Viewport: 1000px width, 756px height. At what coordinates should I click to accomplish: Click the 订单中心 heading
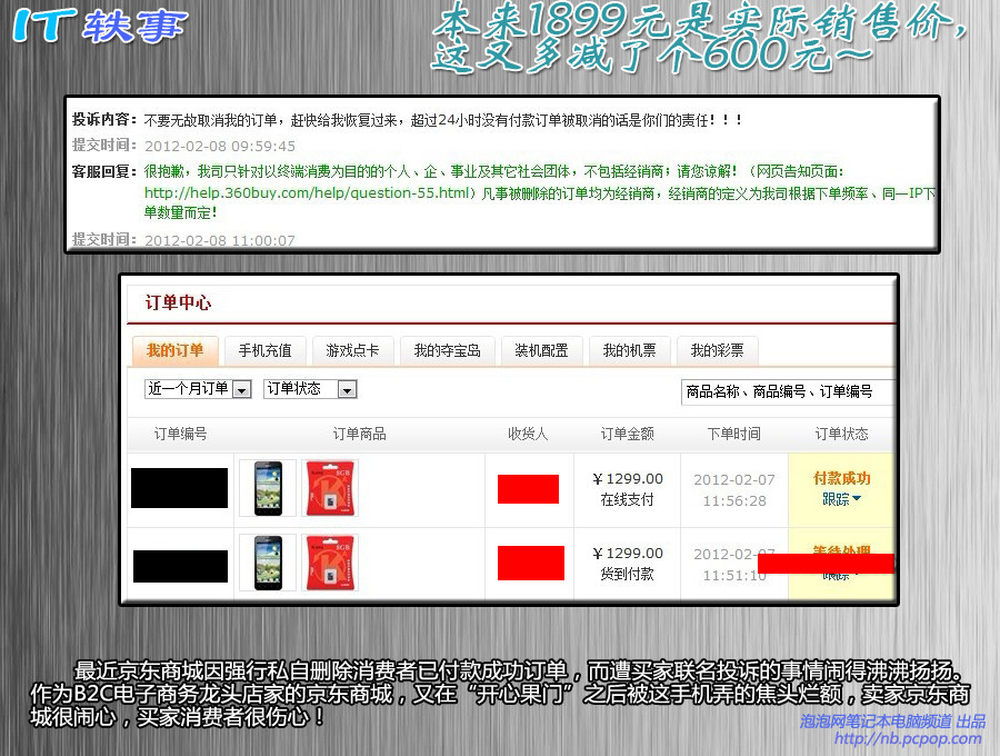point(178,302)
